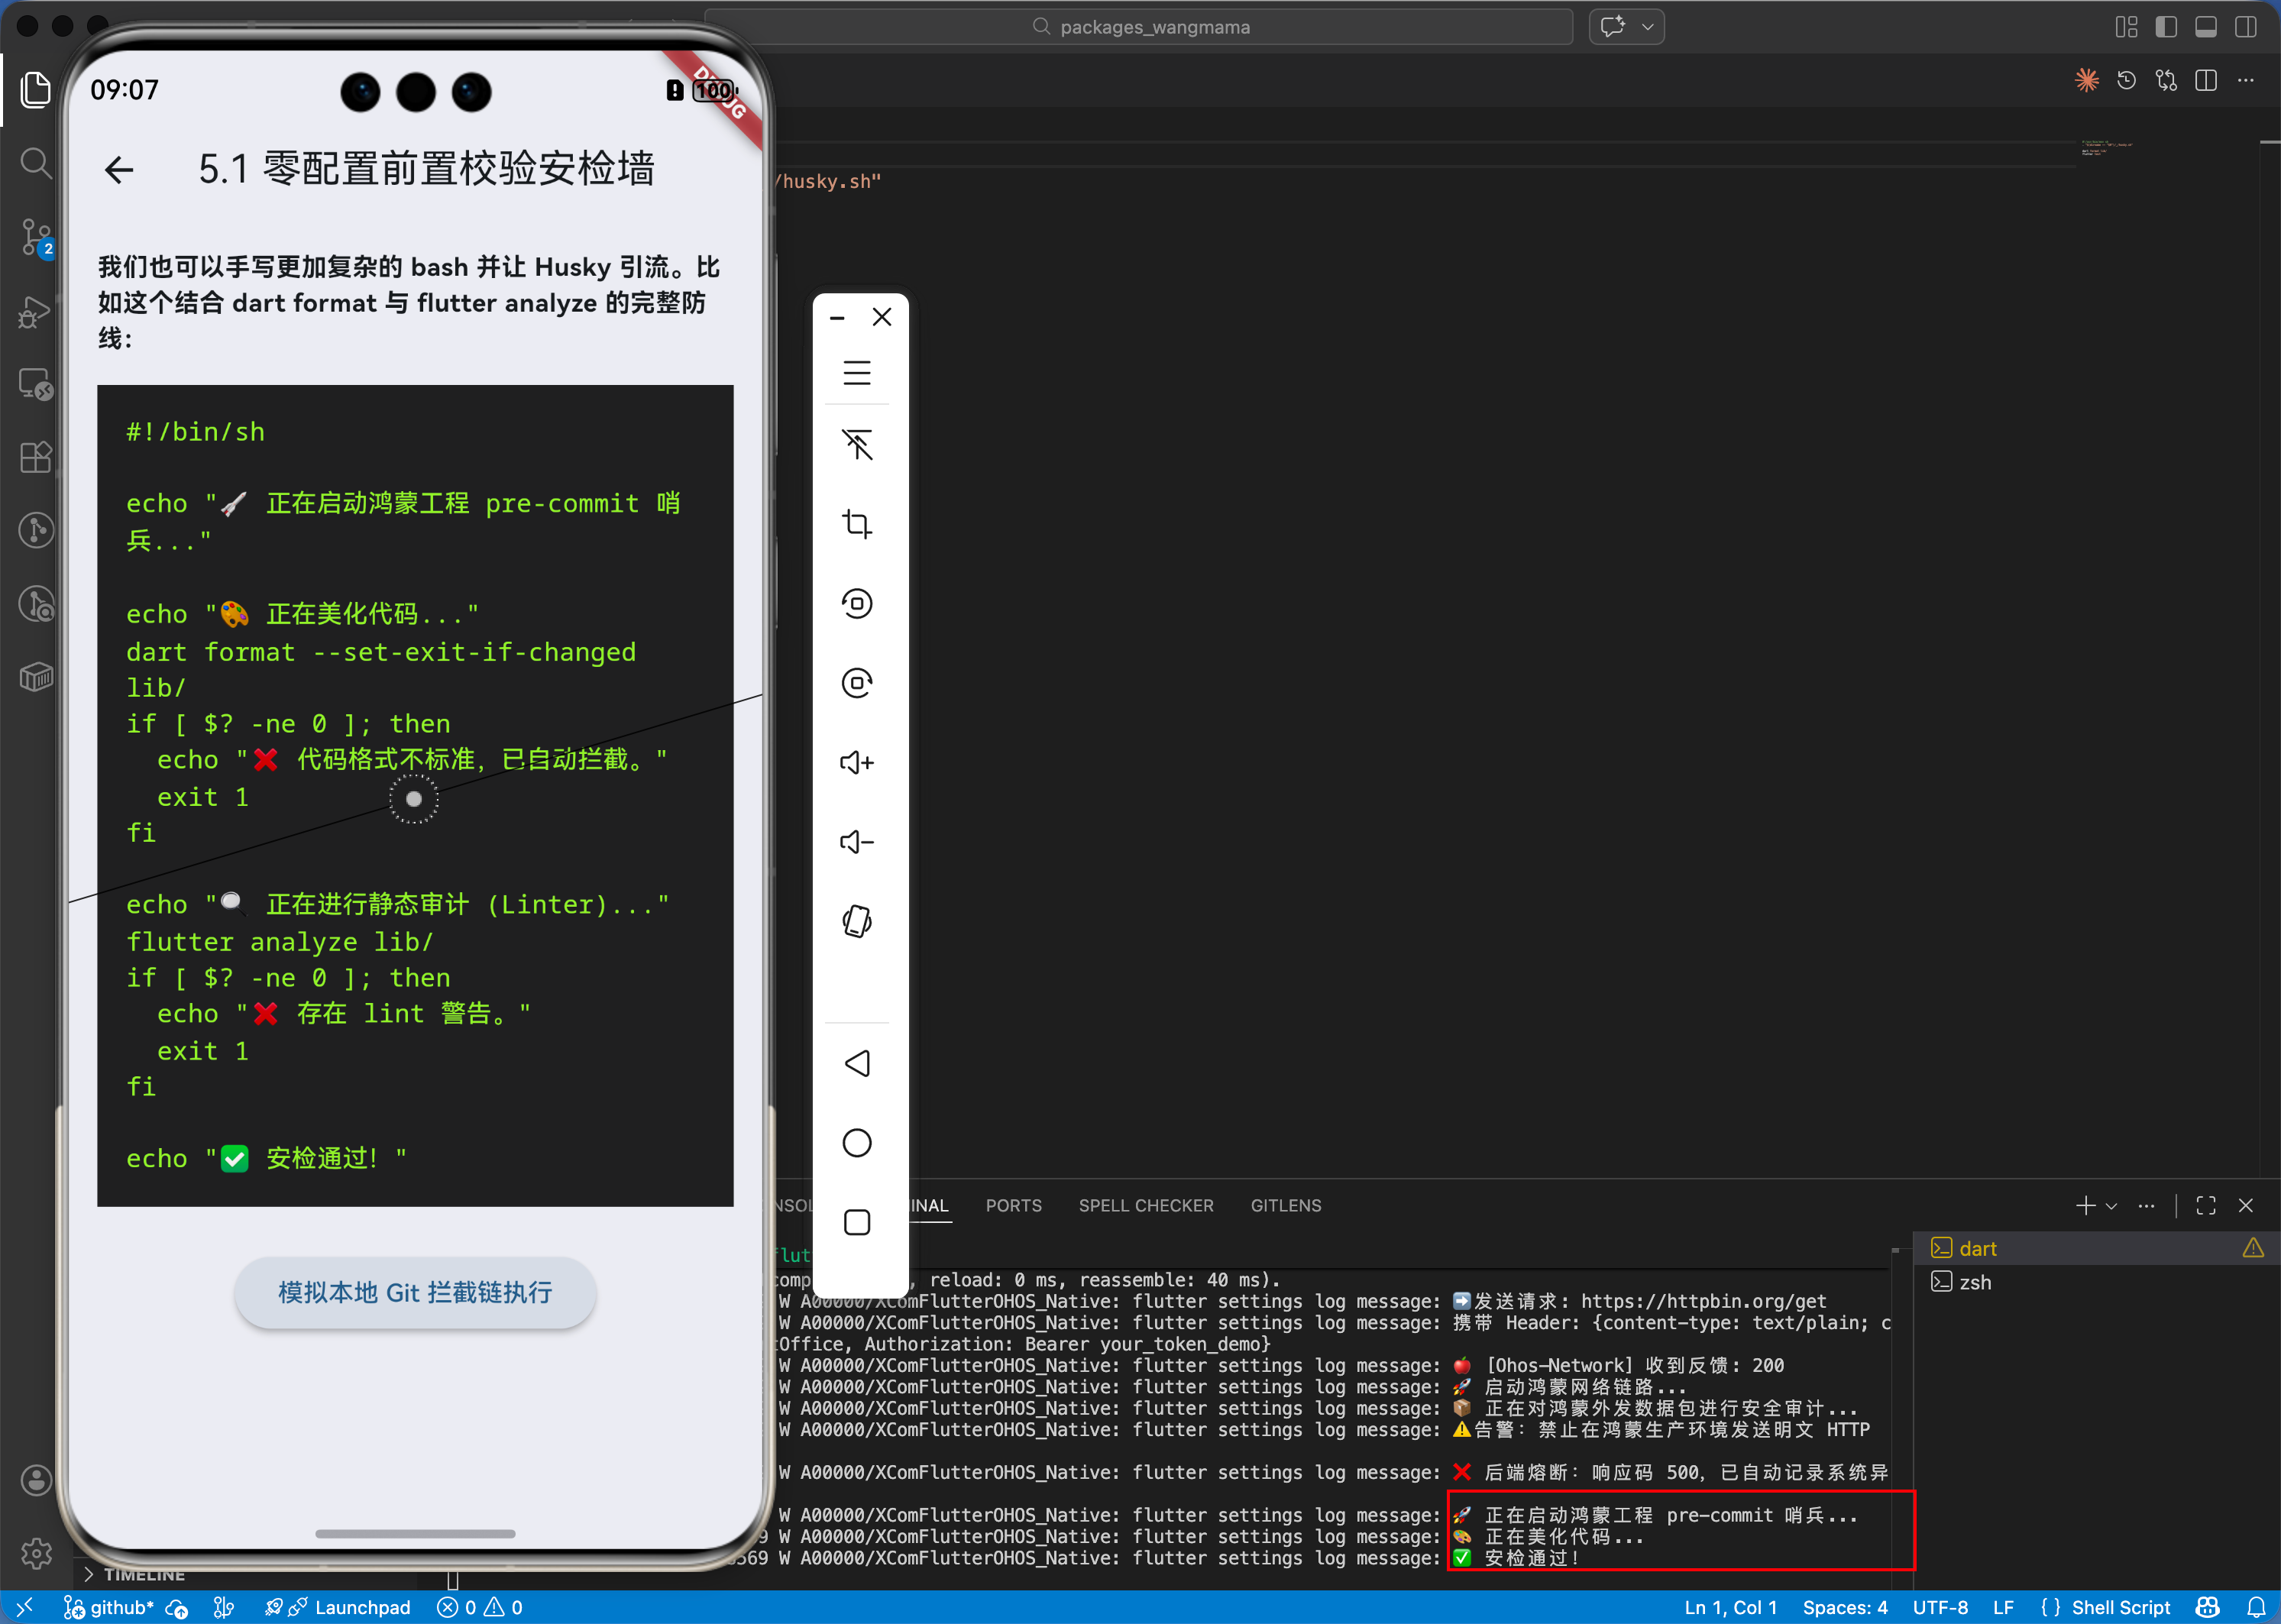Open new terminal profile dropdown arrow
Image resolution: width=2281 pixels, height=1624 pixels.
tap(2112, 1206)
